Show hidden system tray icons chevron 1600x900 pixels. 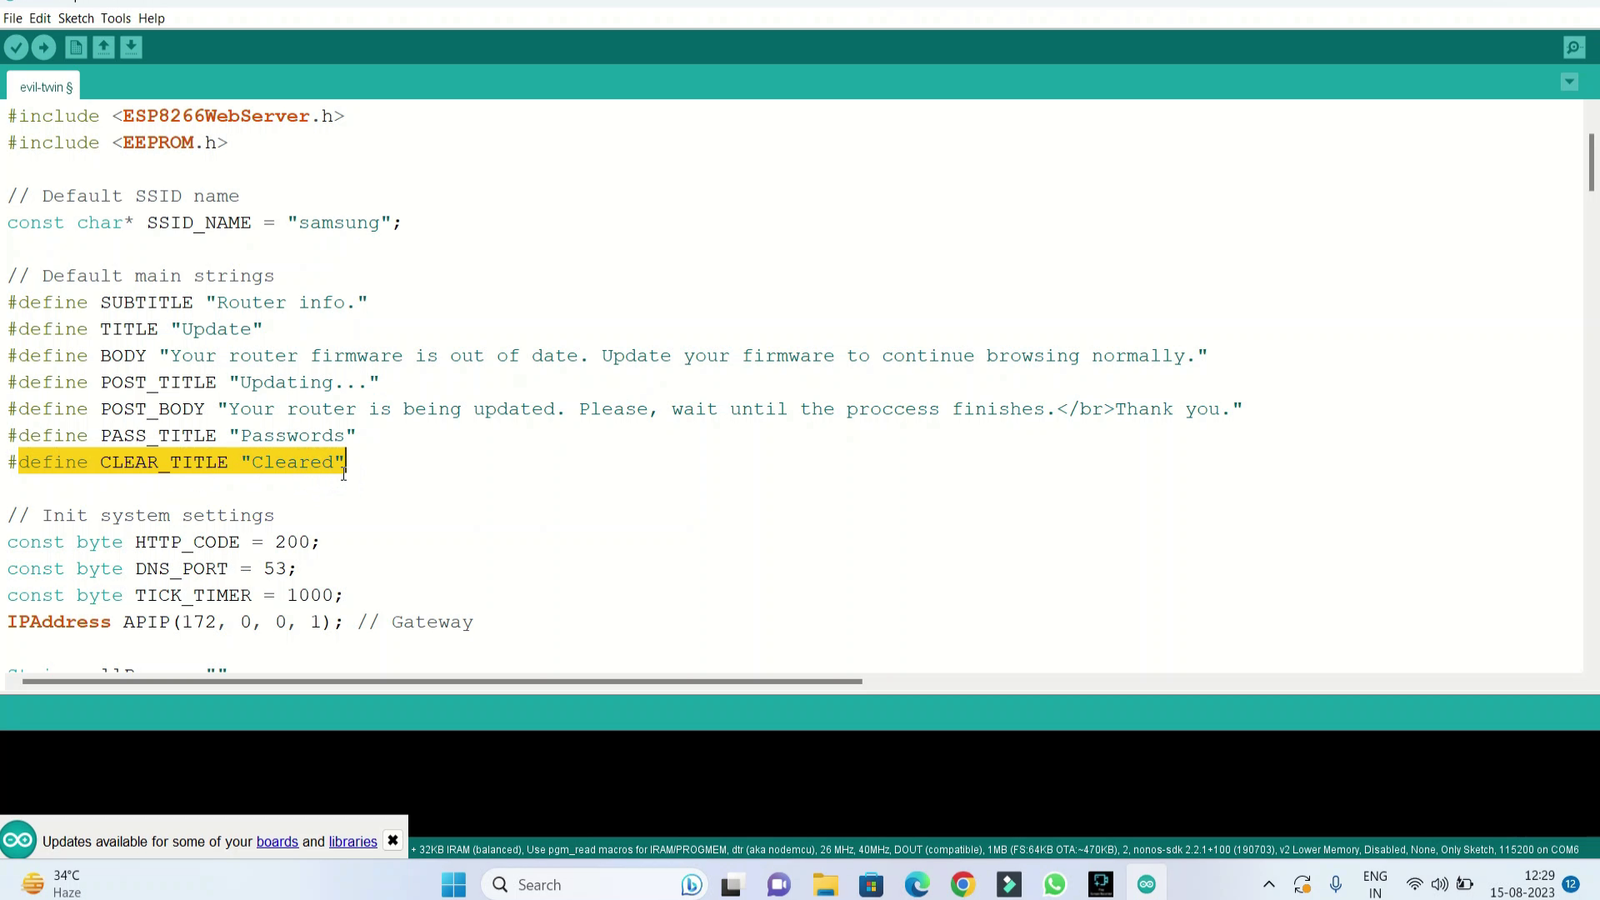pos(1268,884)
